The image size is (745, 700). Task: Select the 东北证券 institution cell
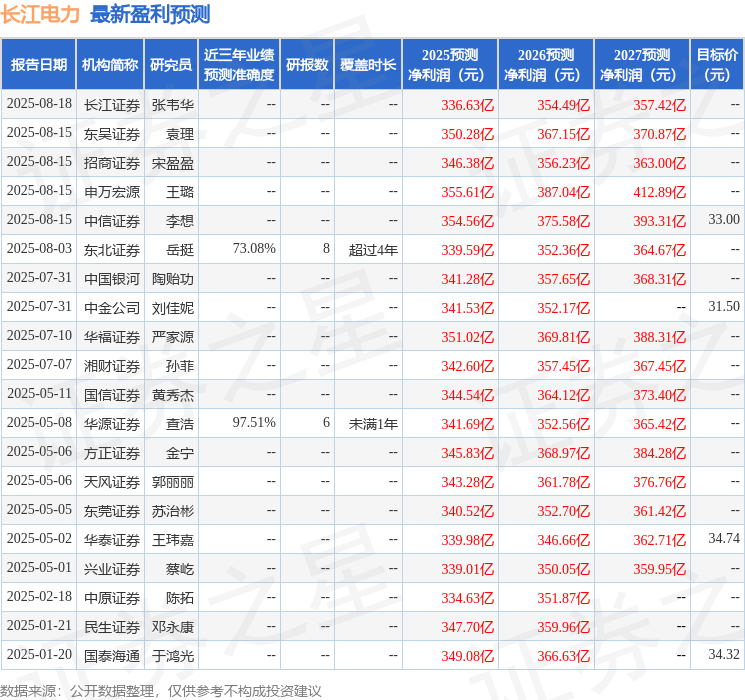[x=112, y=250]
